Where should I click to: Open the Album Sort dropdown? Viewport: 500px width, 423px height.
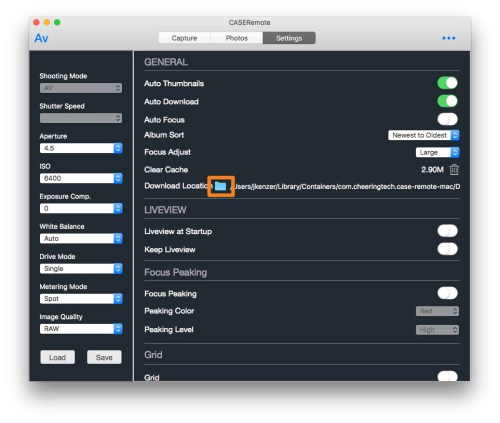point(424,135)
